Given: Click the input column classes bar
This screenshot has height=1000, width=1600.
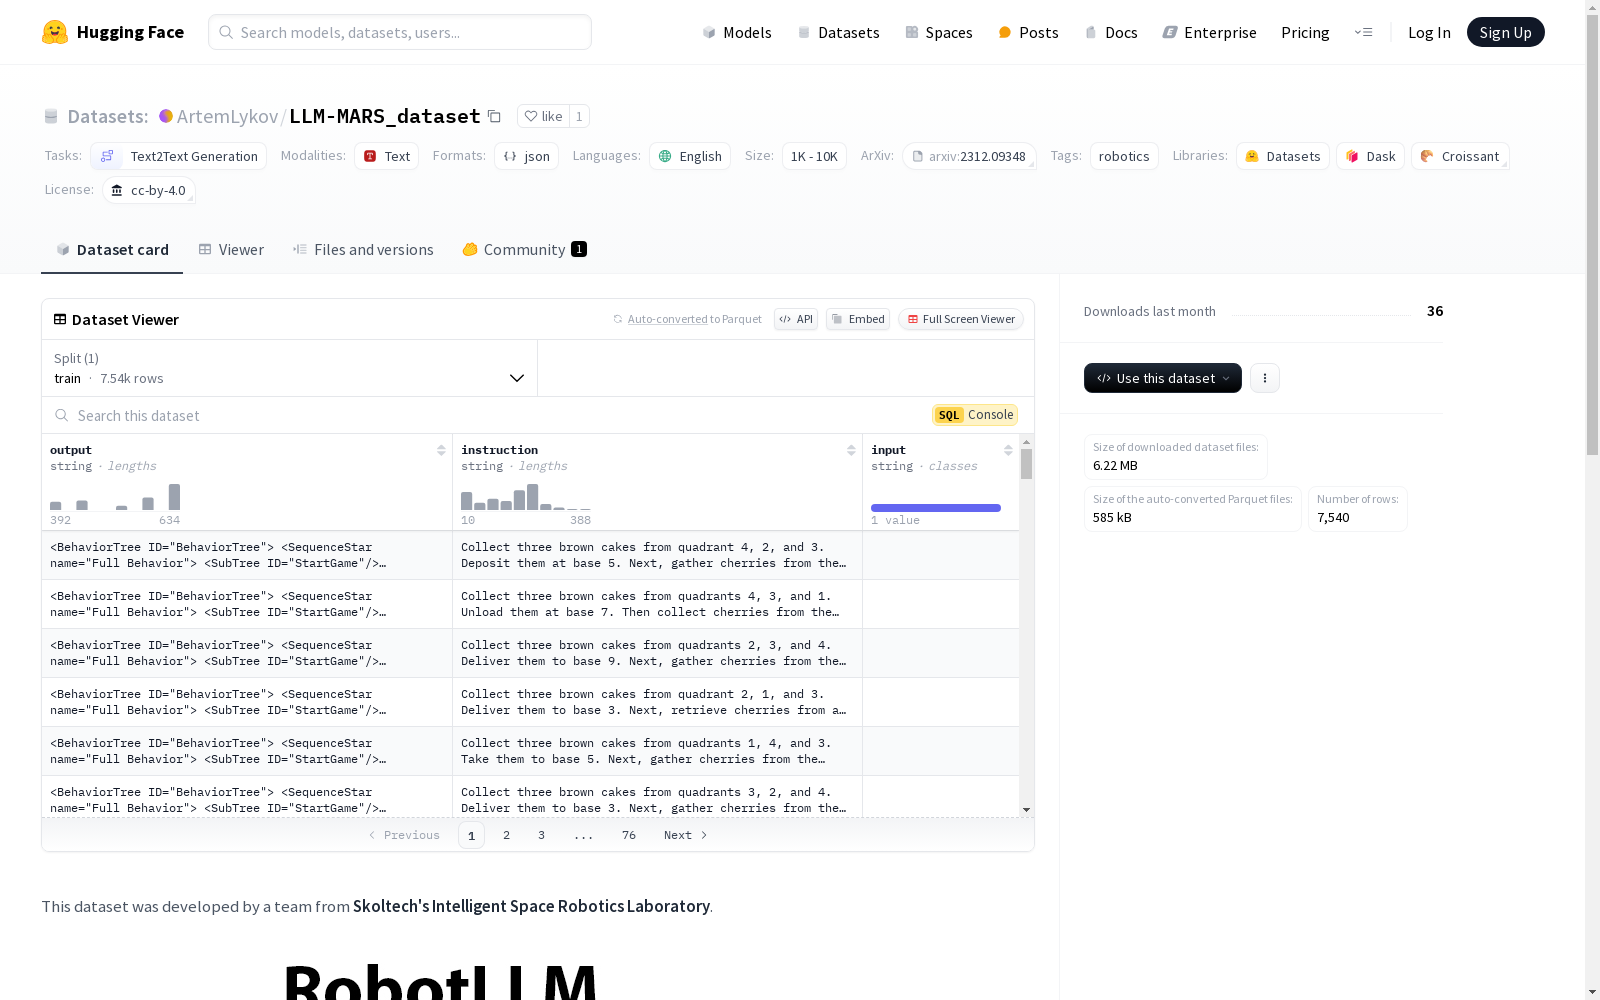Looking at the screenshot, I should coord(936,508).
